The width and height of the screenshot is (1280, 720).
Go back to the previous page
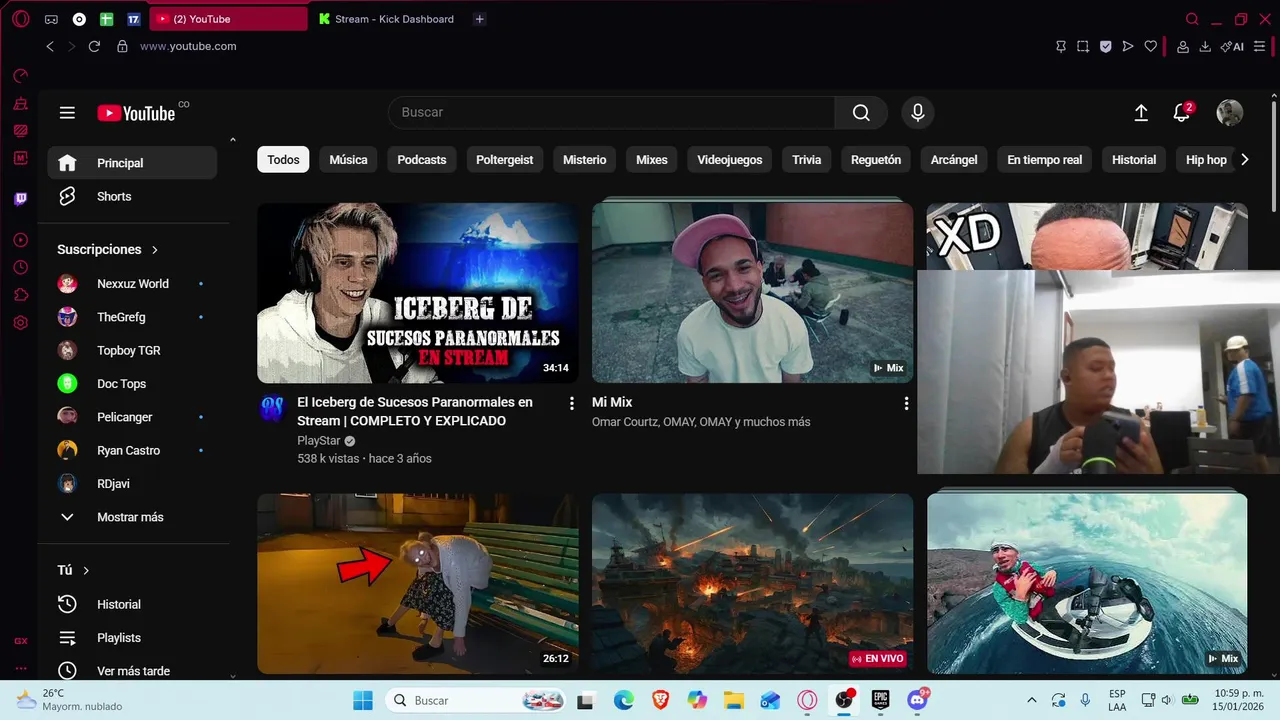click(50, 46)
